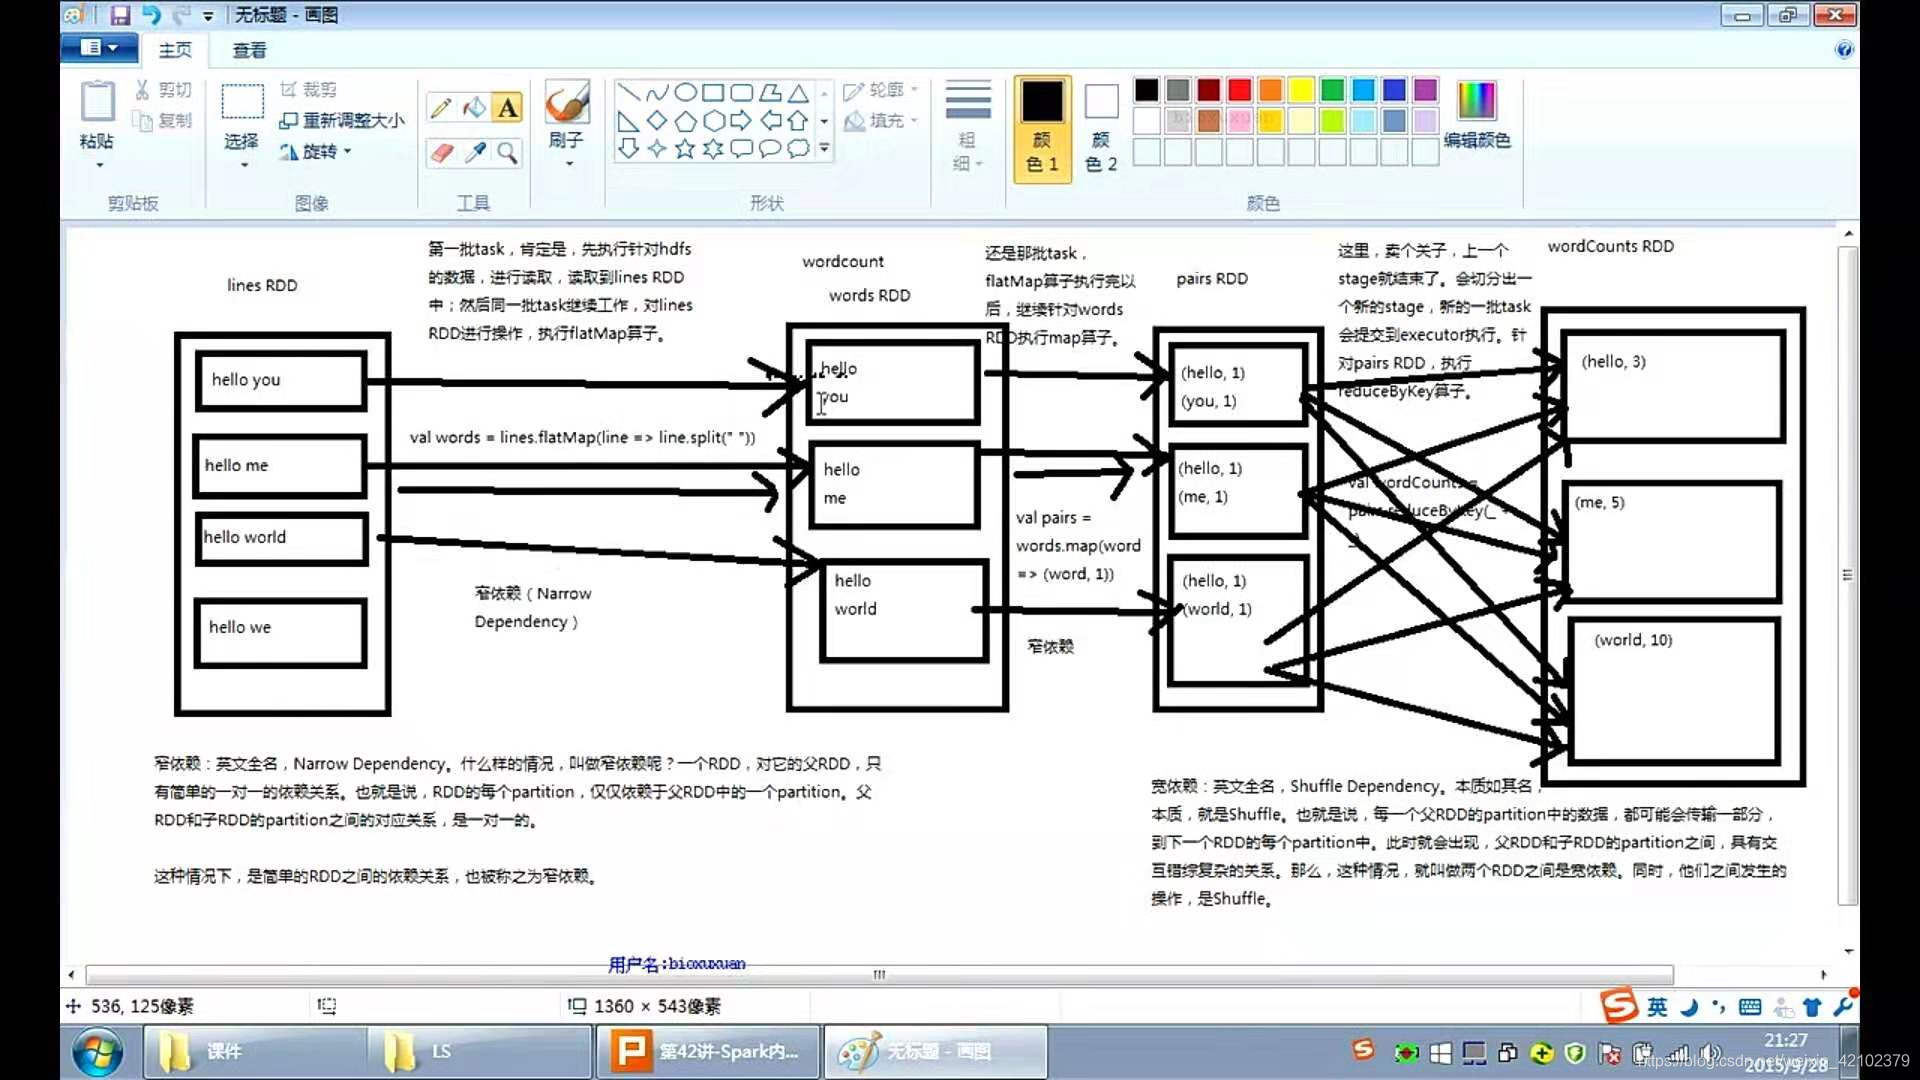Open the Edit colors button
Image resolution: width=1920 pixels, height=1080 pixels.
[1476, 115]
